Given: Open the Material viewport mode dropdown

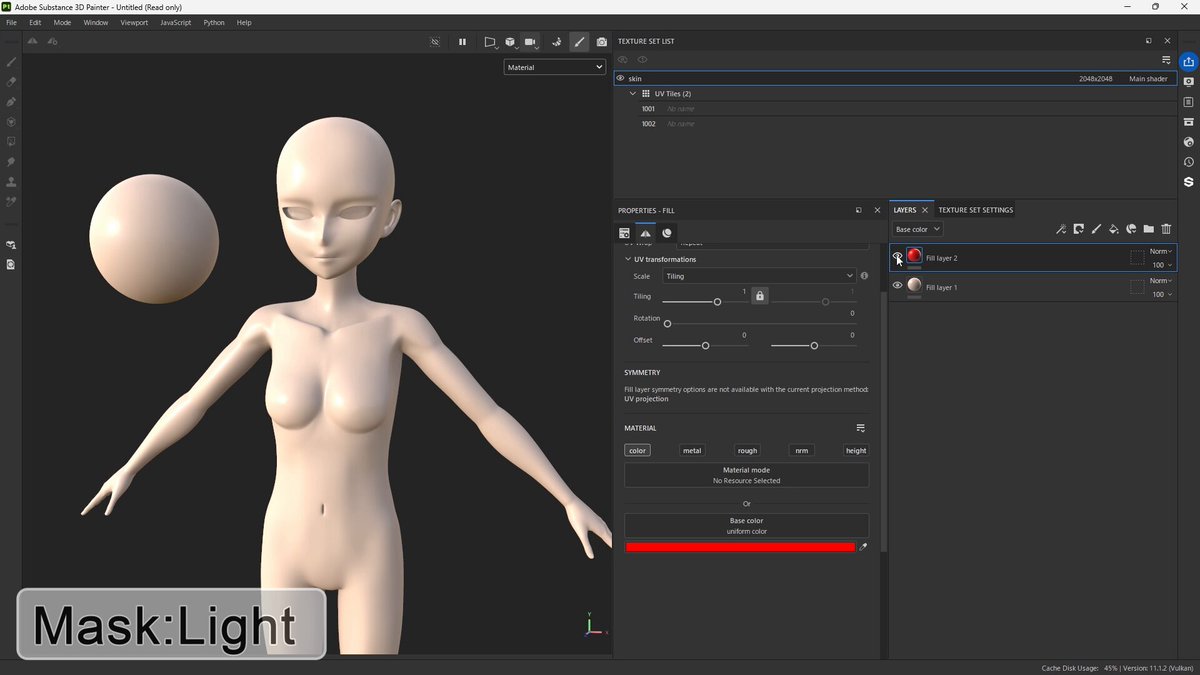Looking at the screenshot, I should [554, 67].
